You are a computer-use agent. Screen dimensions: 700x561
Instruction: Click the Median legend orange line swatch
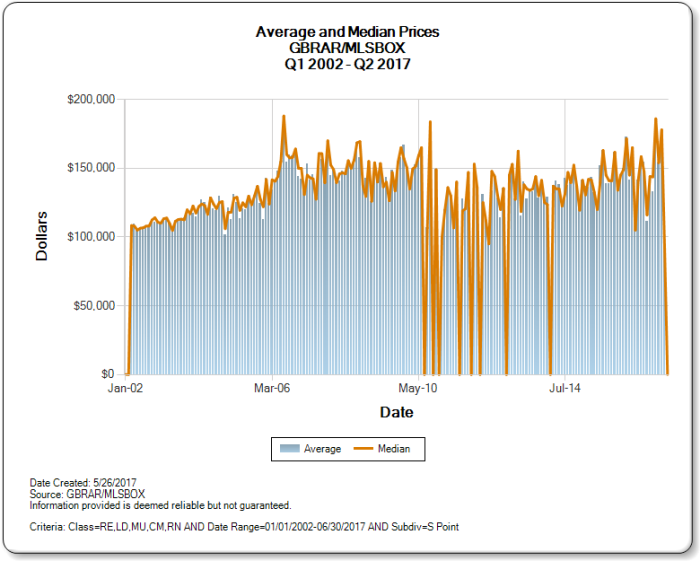pos(363,449)
